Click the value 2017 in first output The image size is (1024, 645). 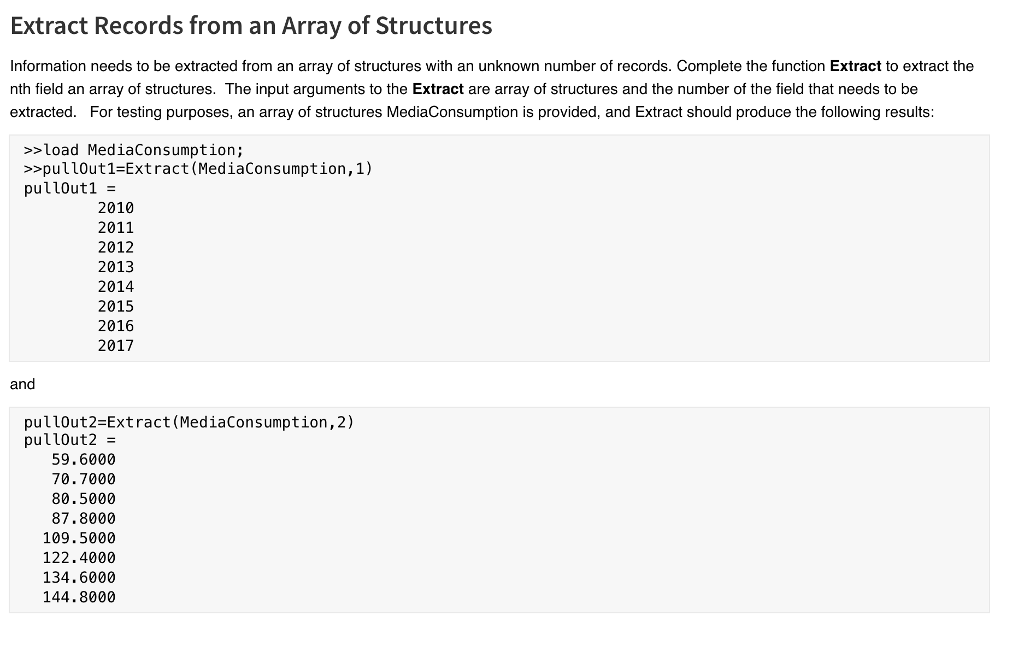point(116,345)
